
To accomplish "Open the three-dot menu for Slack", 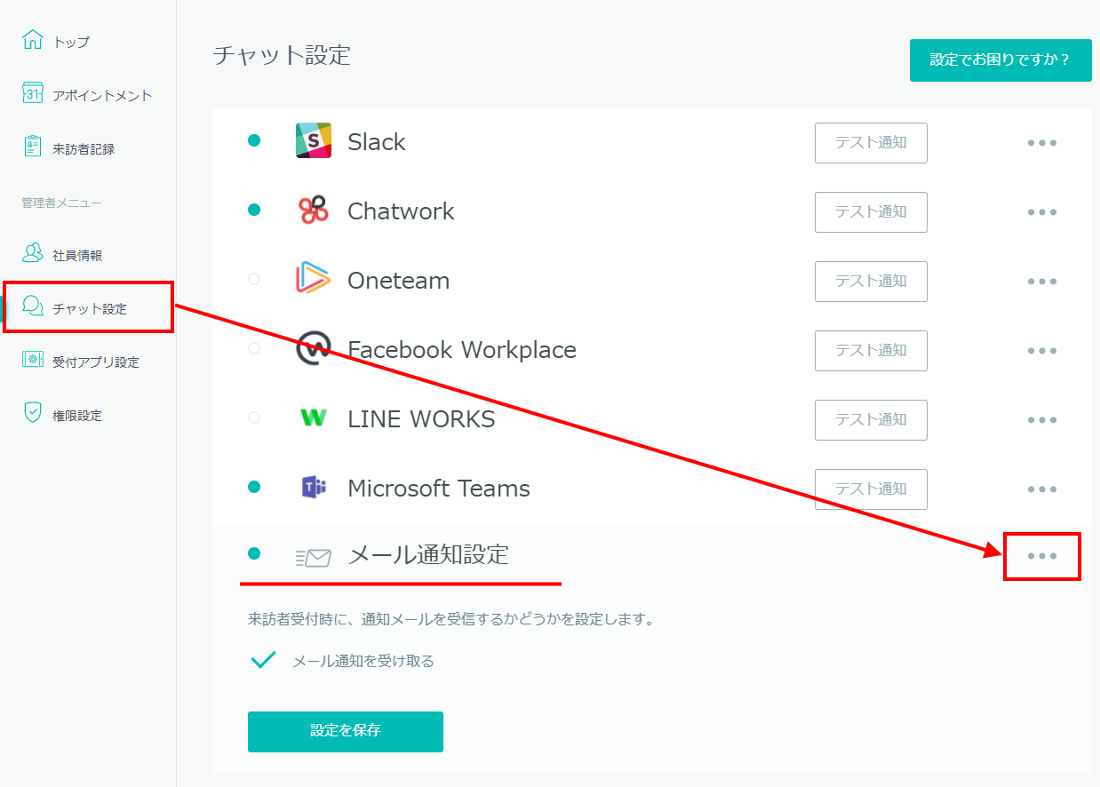I will [x=1042, y=143].
